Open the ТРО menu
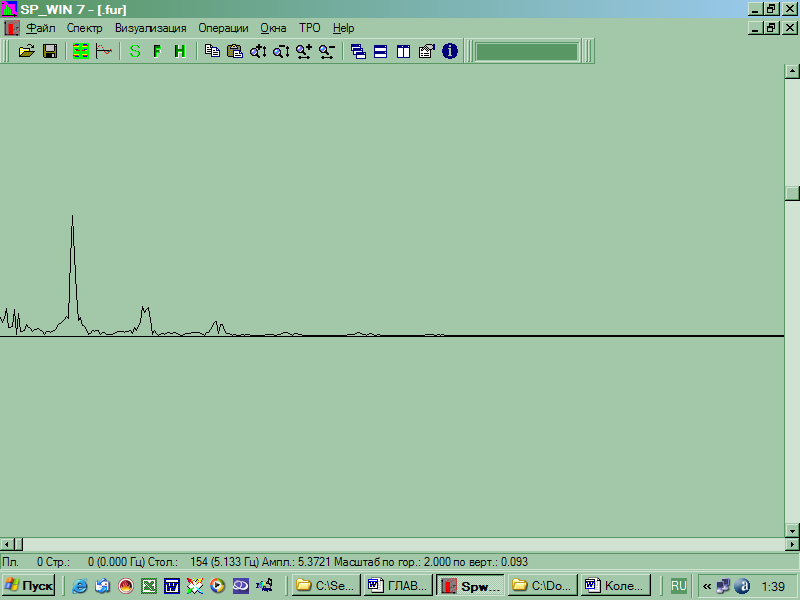Viewport: 800px width, 600px height. (310, 28)
